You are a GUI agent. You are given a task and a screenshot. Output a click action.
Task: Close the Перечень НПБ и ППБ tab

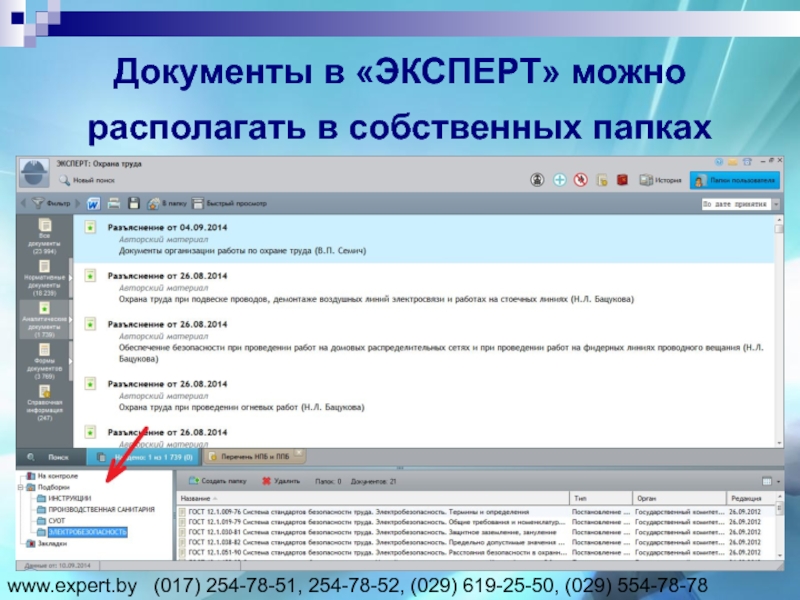click(x=299, y=453)
